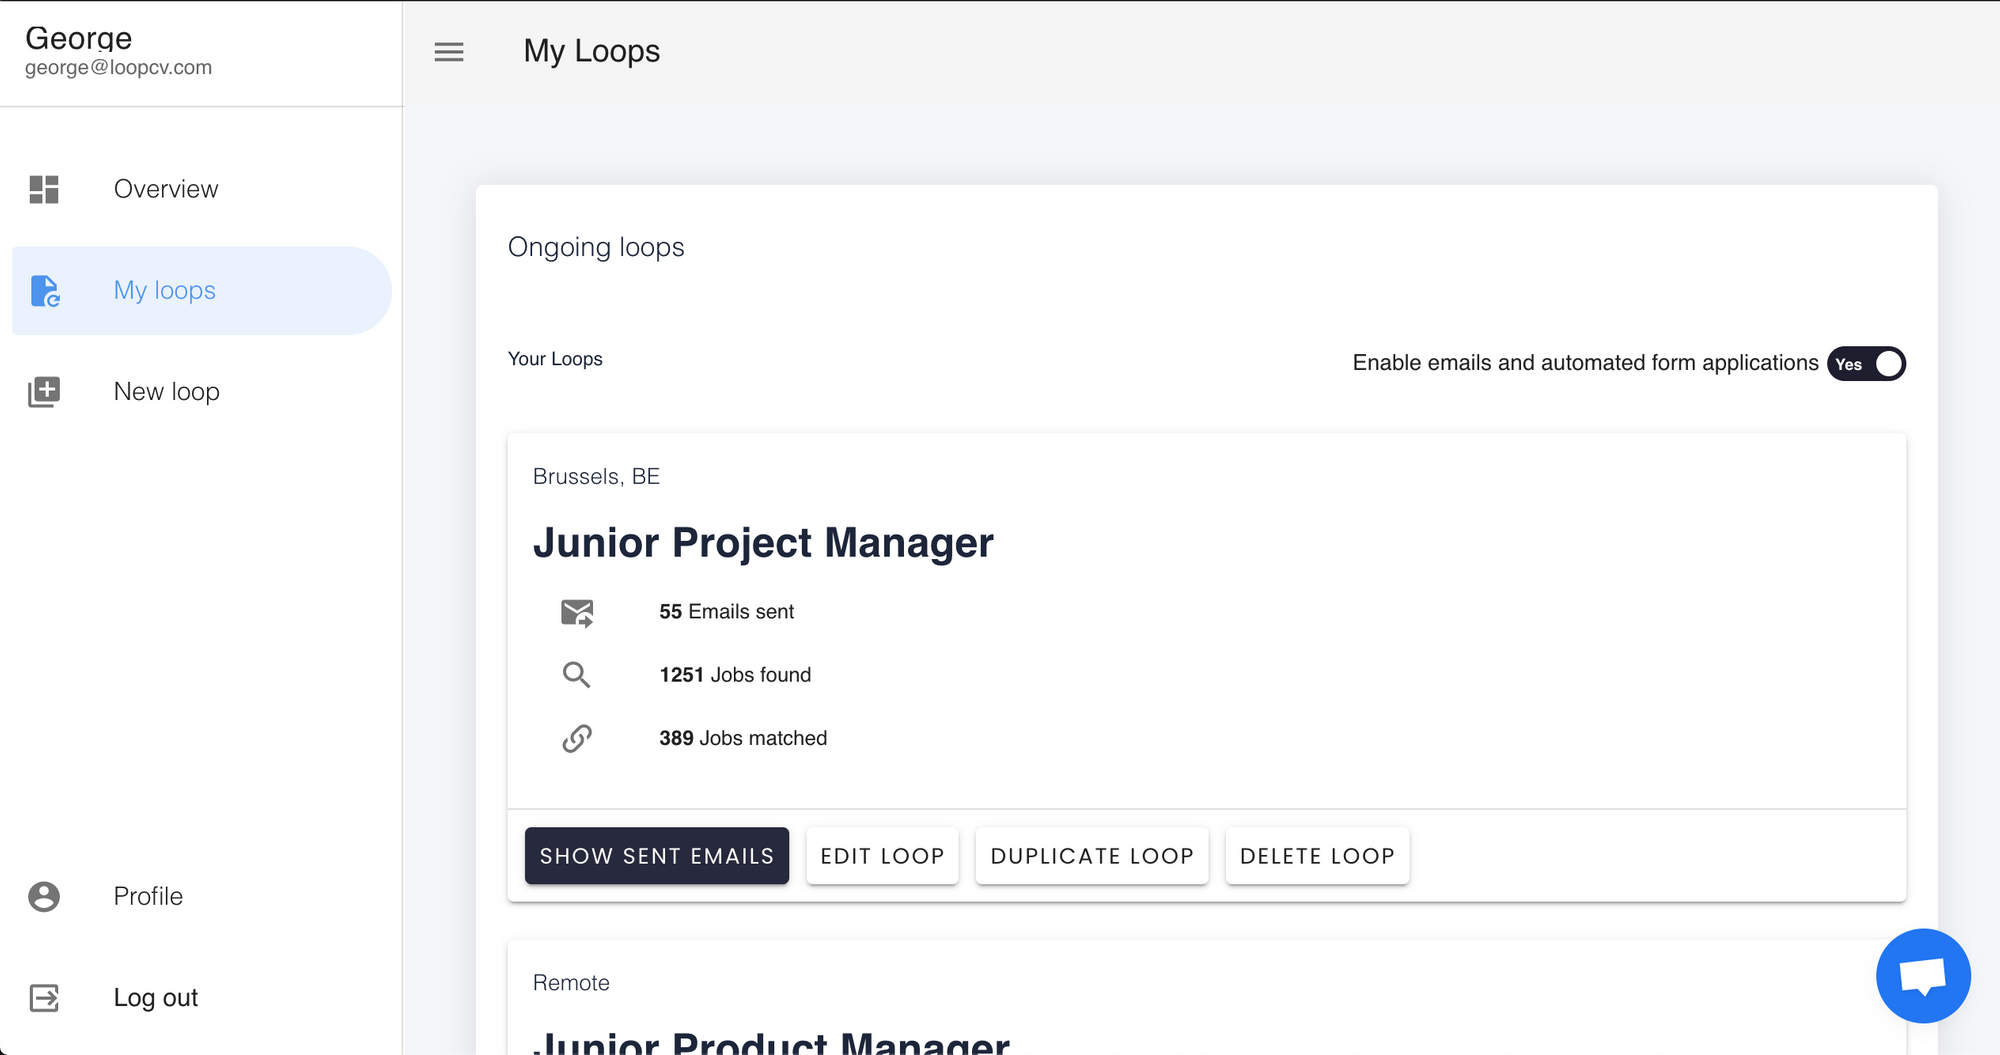2000x1055 pixels.
Task: Click Show Sent Emails button
Action: pos(657,856)
